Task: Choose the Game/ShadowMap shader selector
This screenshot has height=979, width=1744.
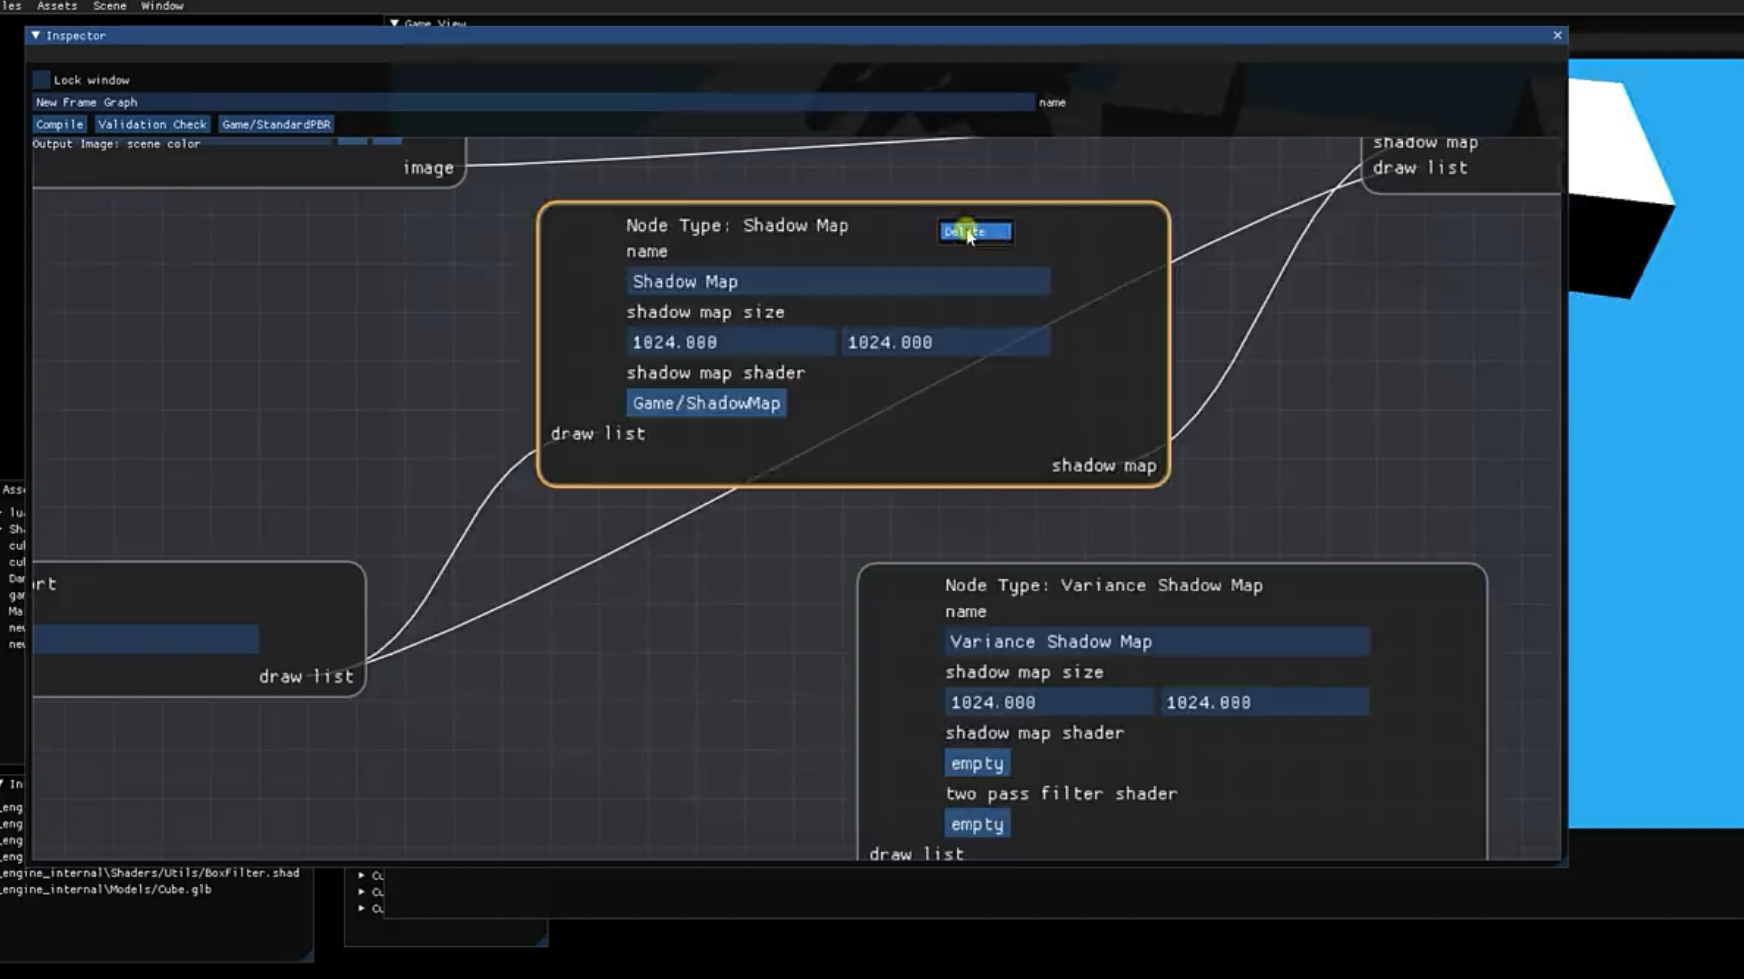Action: (706, 403)
